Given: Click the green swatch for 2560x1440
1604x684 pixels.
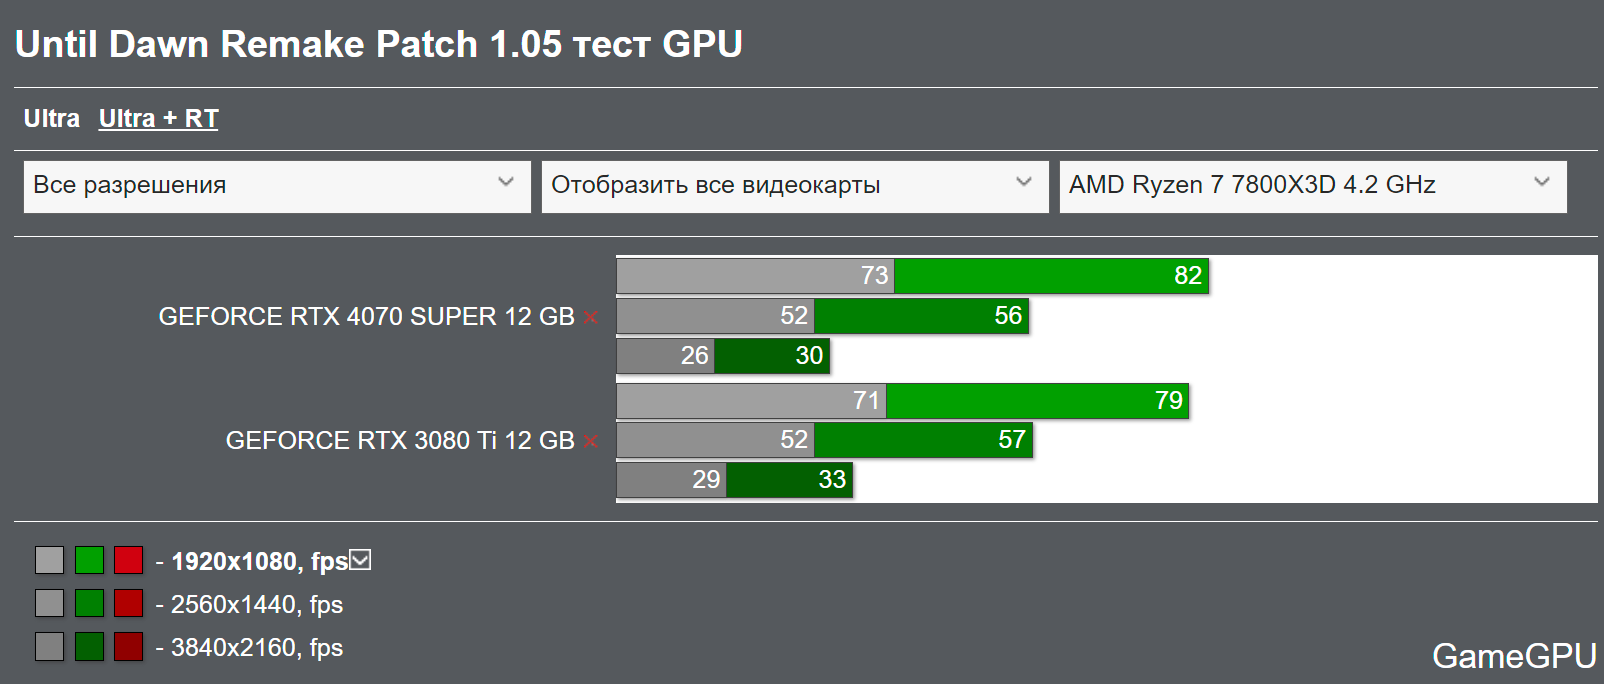Looking at the screenshot, I should [89, 603].
